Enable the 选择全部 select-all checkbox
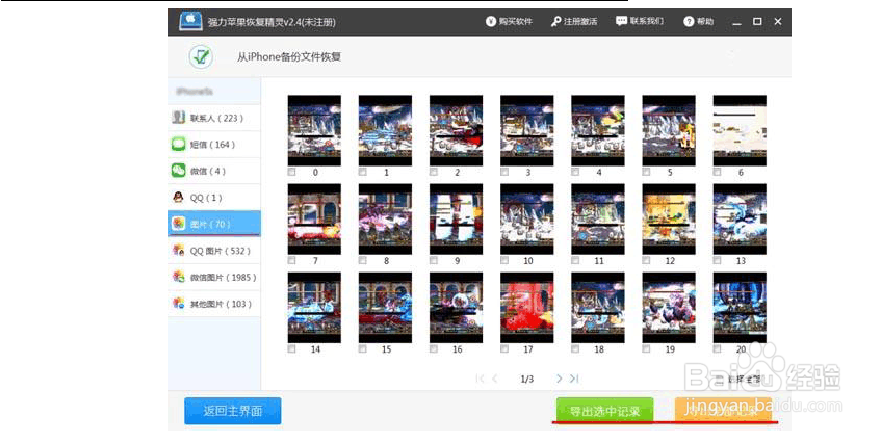892x436 pixels. pos(719,379)
